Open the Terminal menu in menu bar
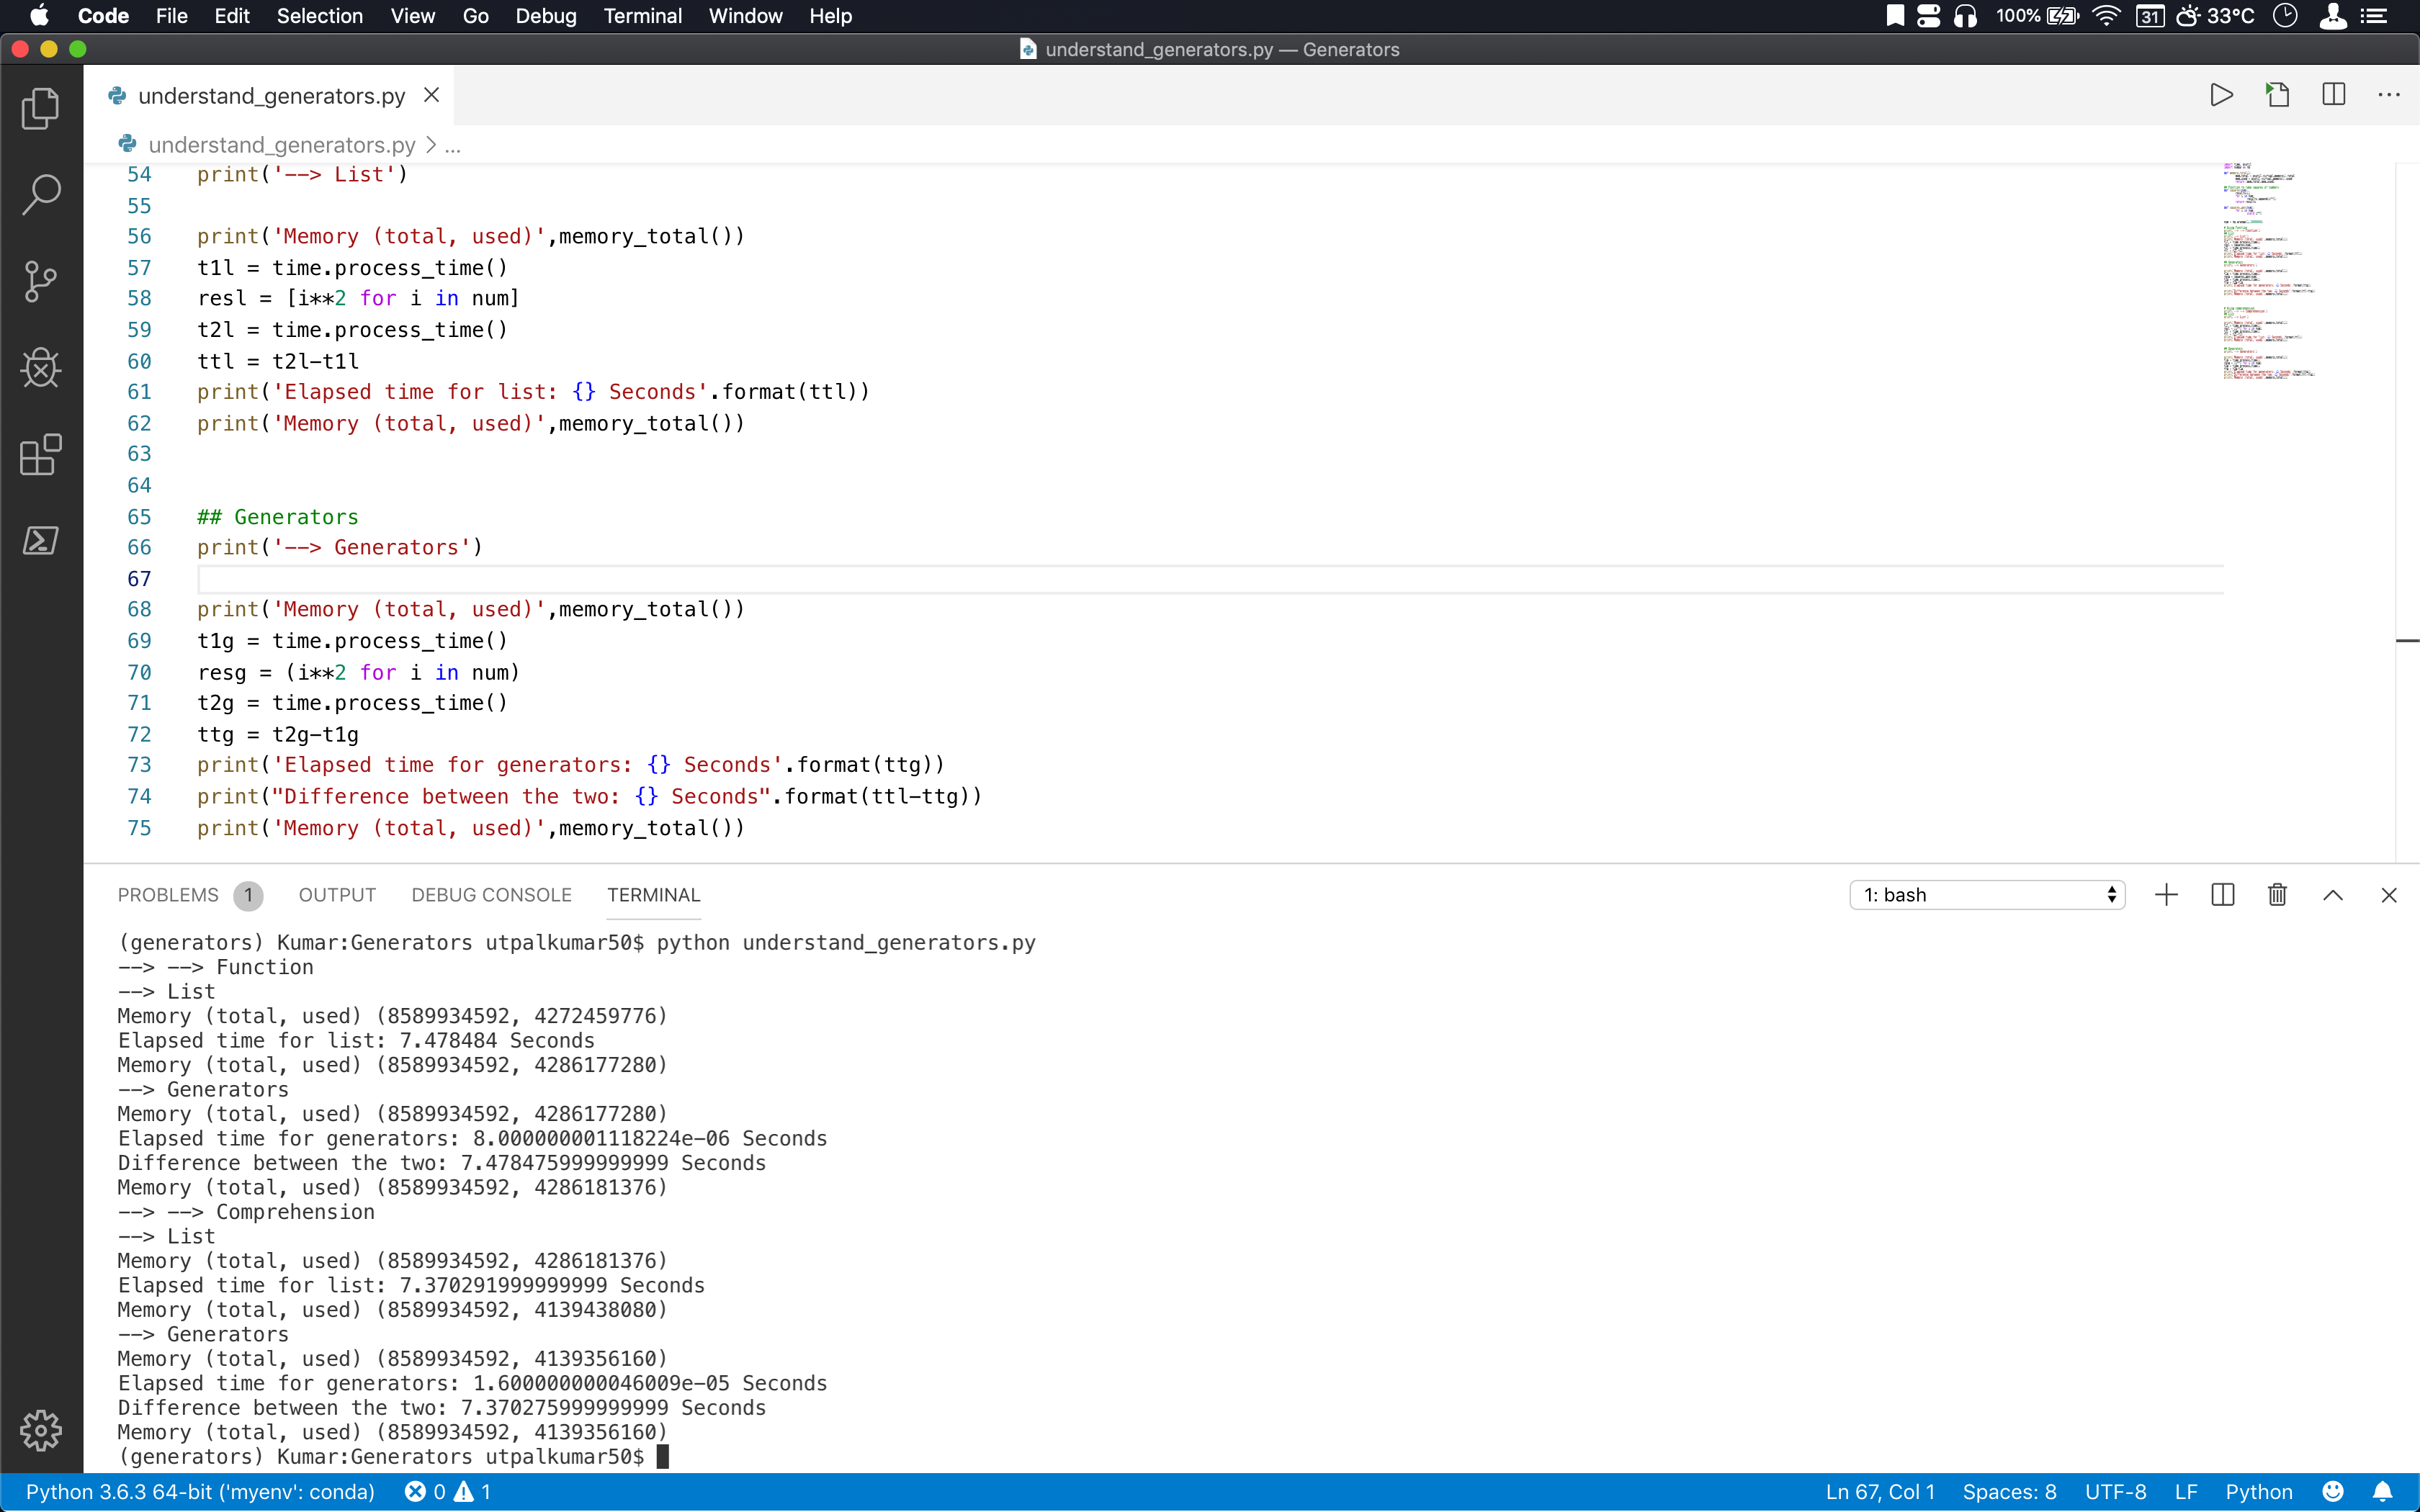This screenshot has width=2420, height=1512. pos(642,16)
